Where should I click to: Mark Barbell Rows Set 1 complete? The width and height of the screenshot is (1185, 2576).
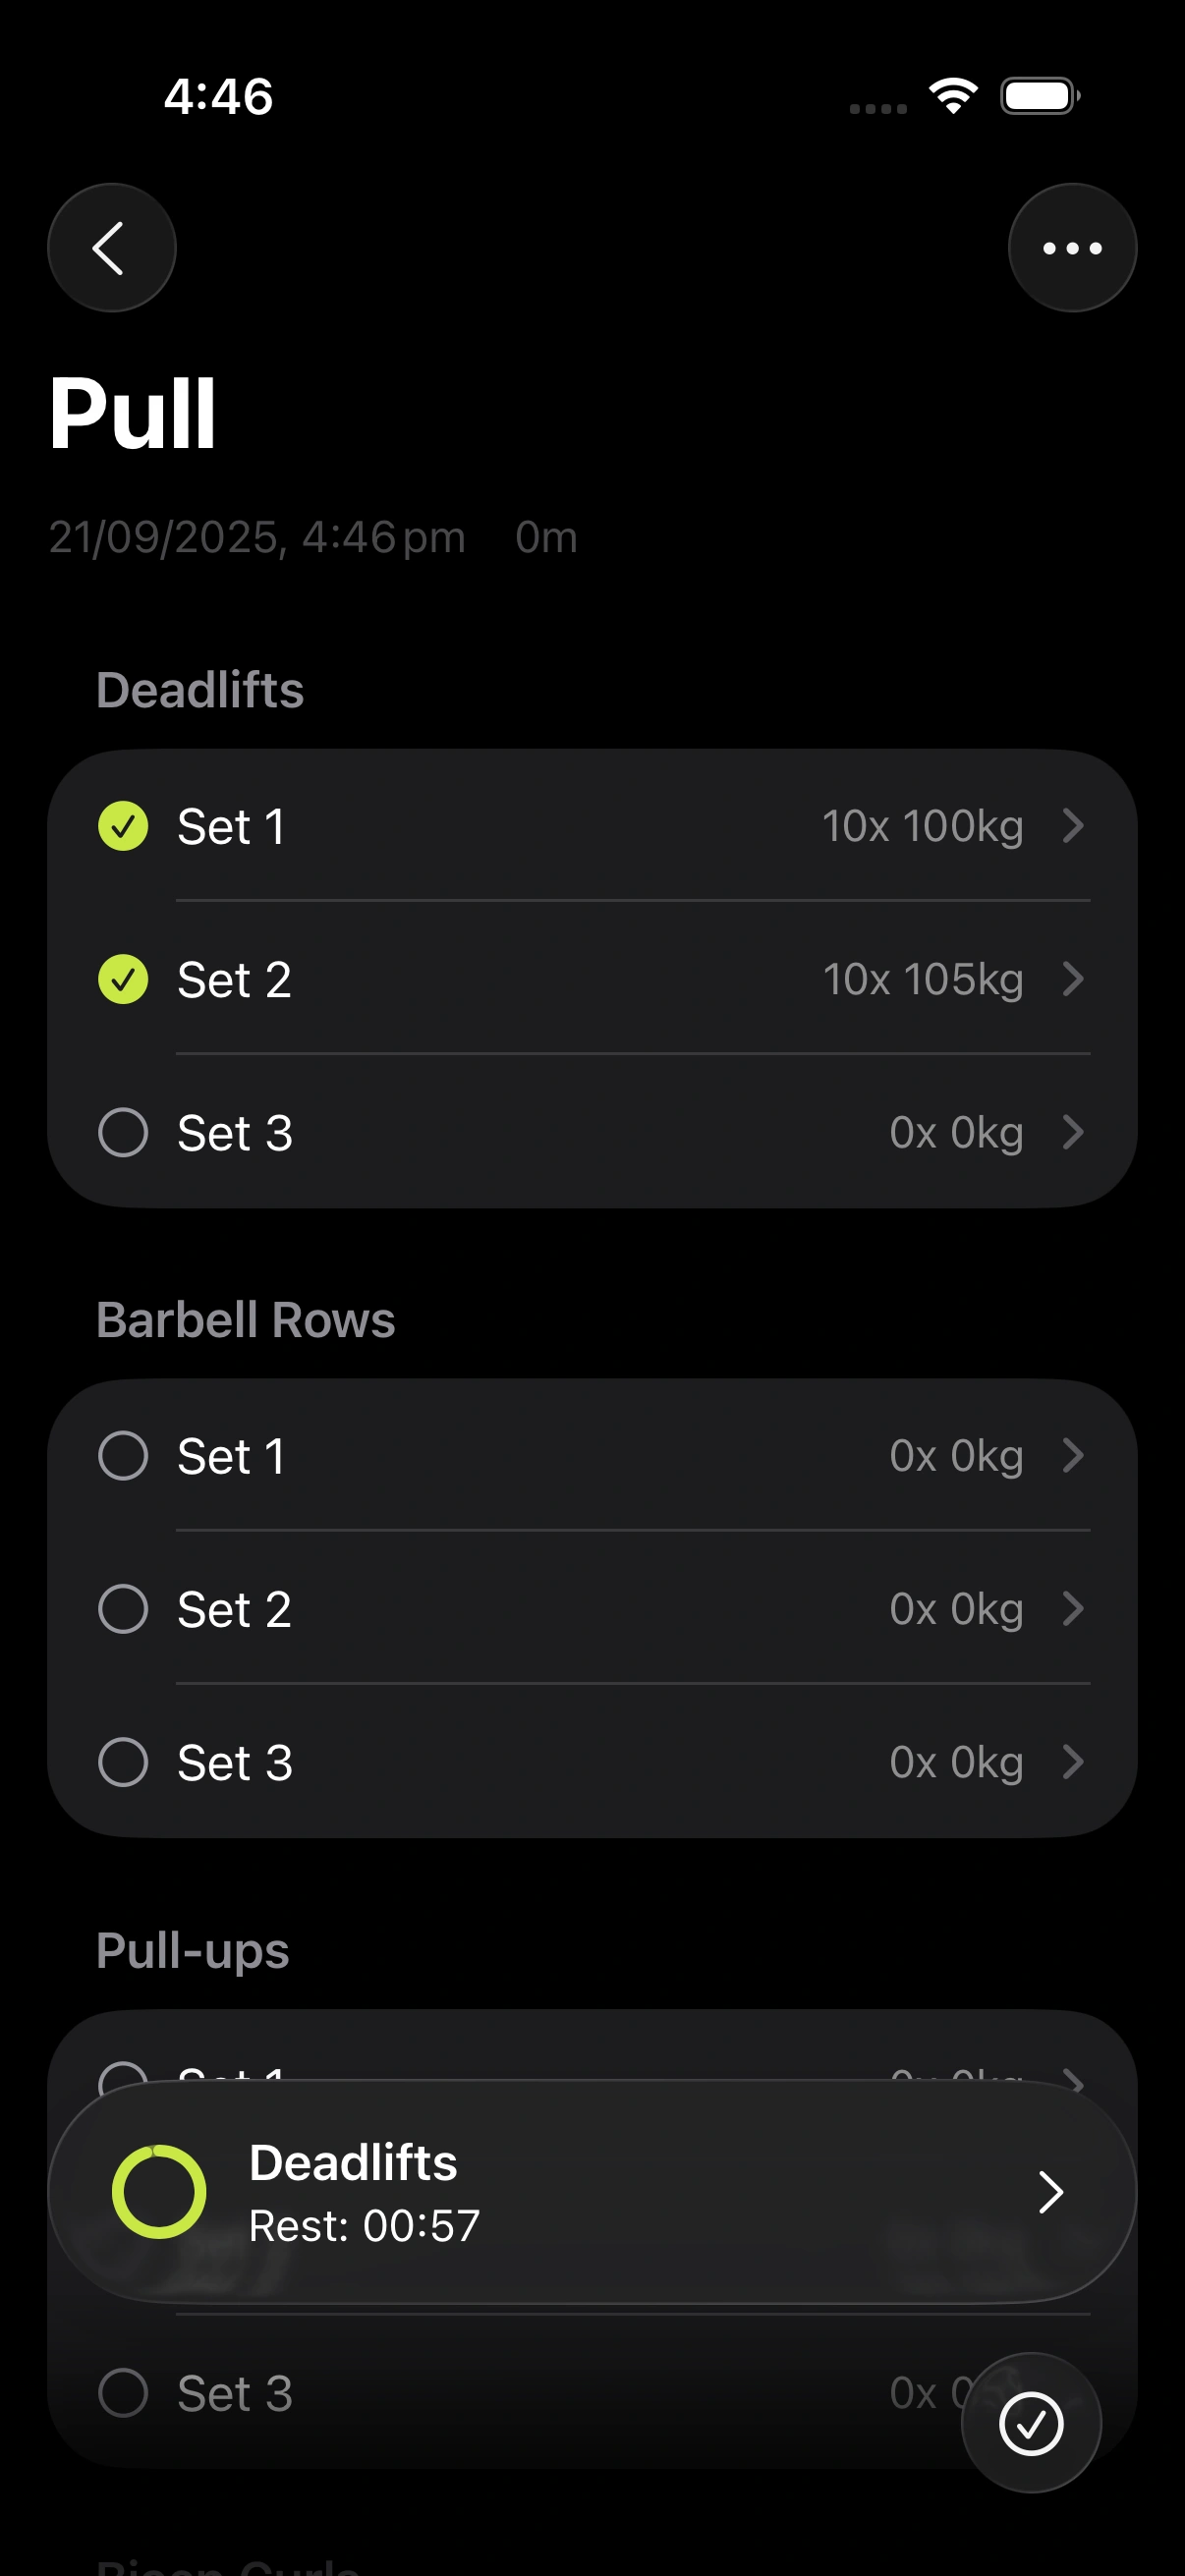point(123,1455)
